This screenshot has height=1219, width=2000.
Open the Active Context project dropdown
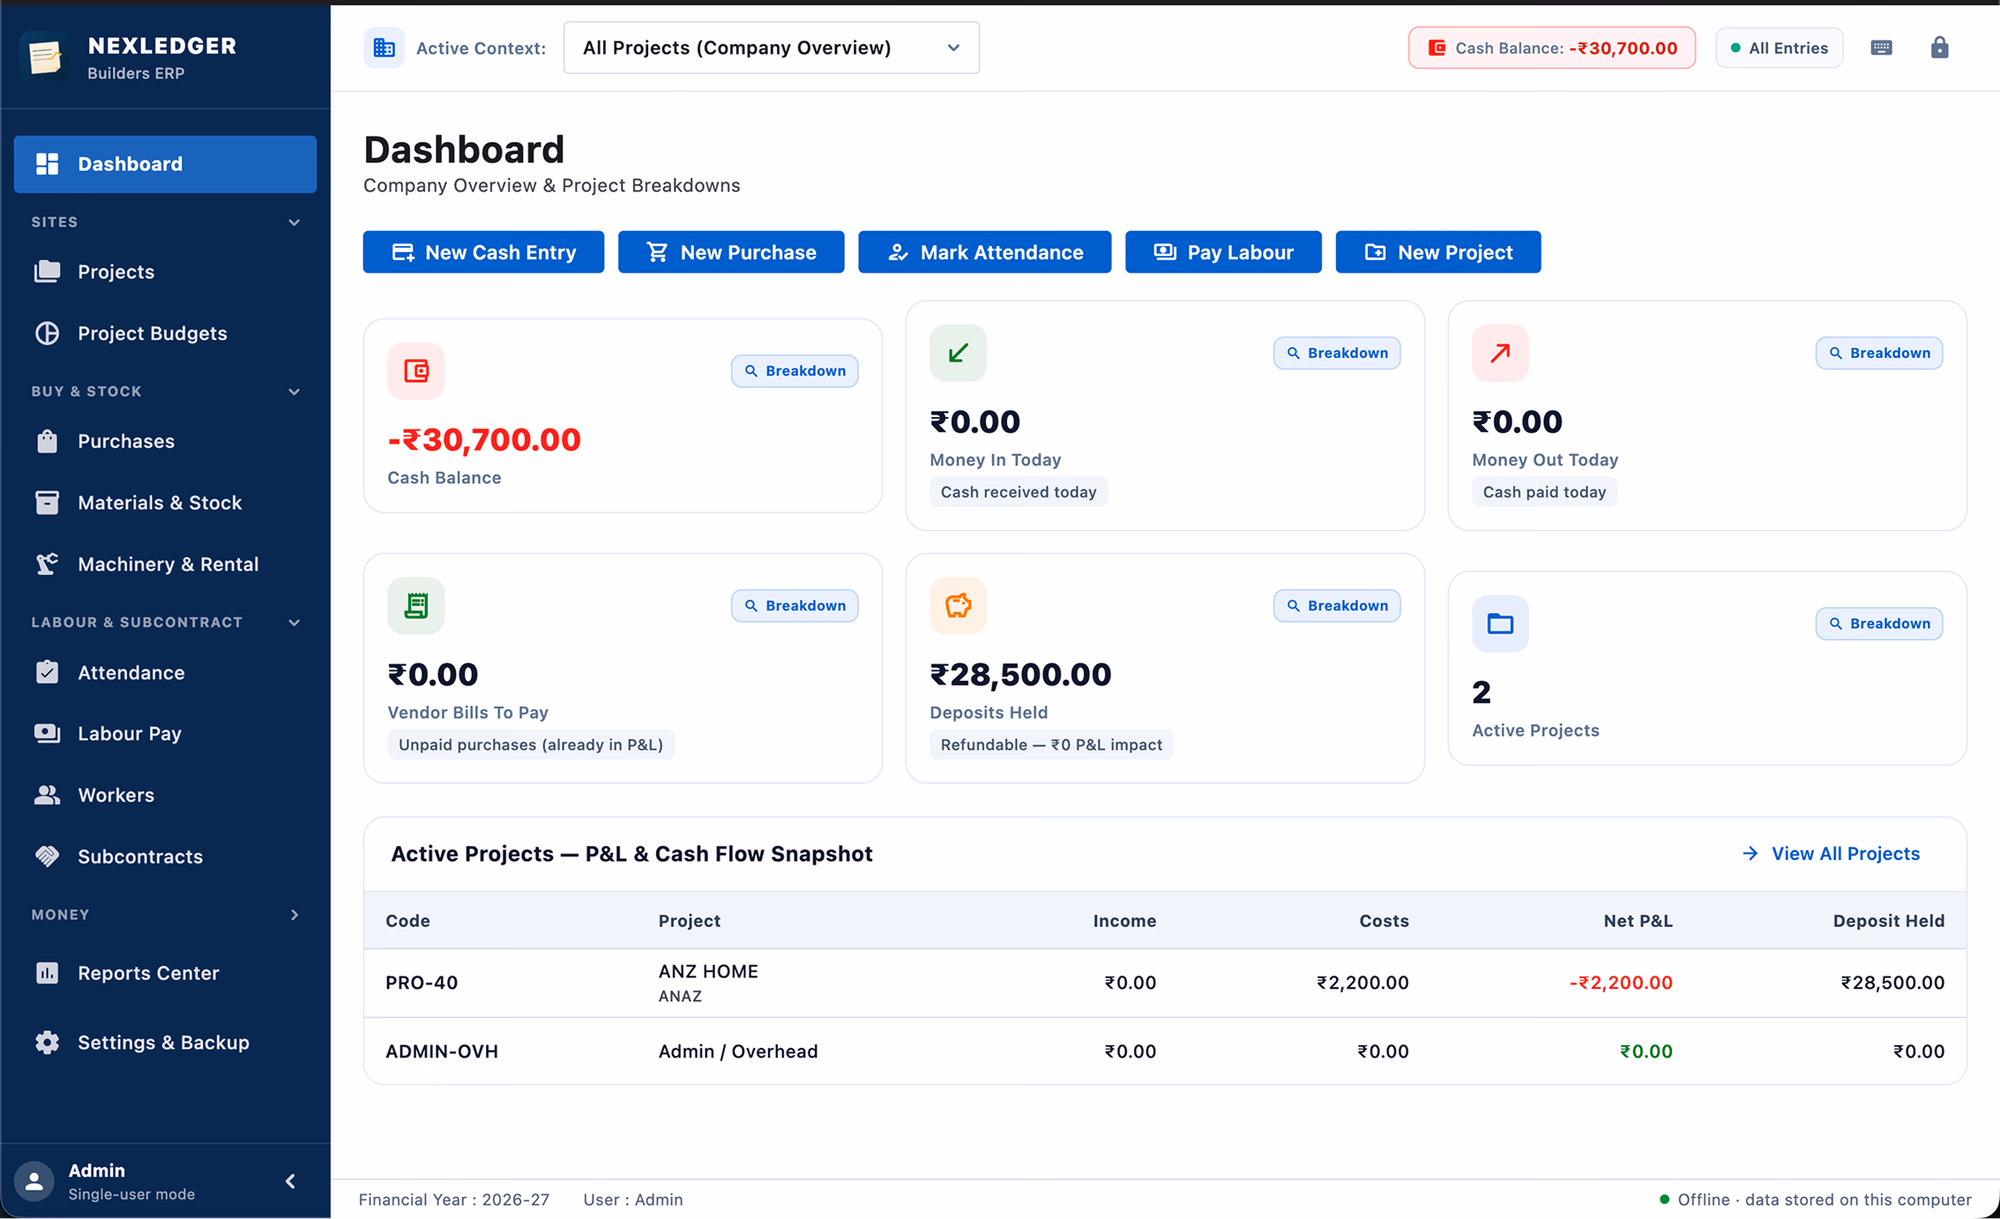coord(771,48)
